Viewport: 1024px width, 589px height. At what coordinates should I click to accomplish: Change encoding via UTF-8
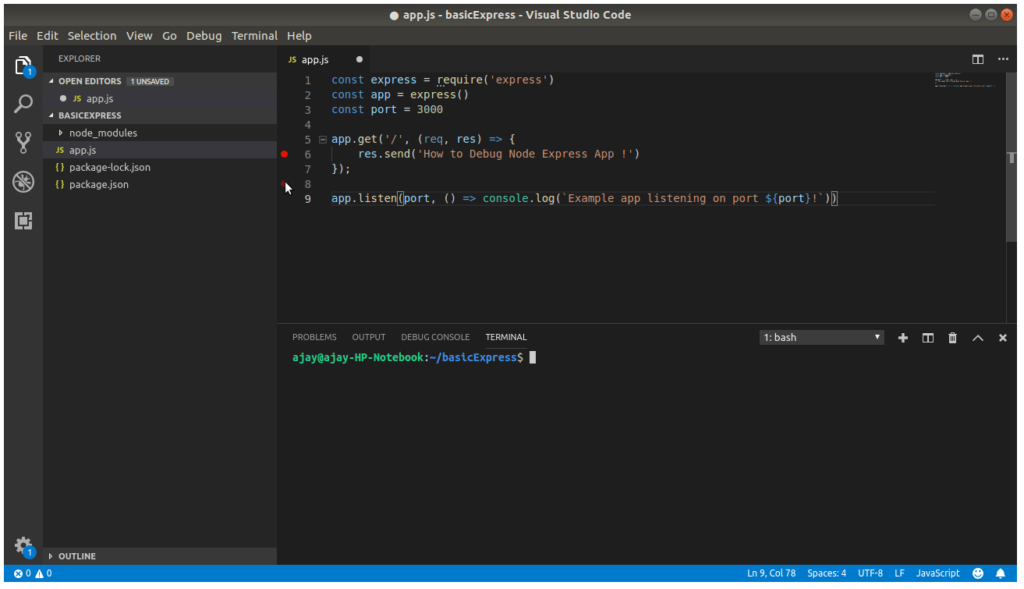pos(870,574)
